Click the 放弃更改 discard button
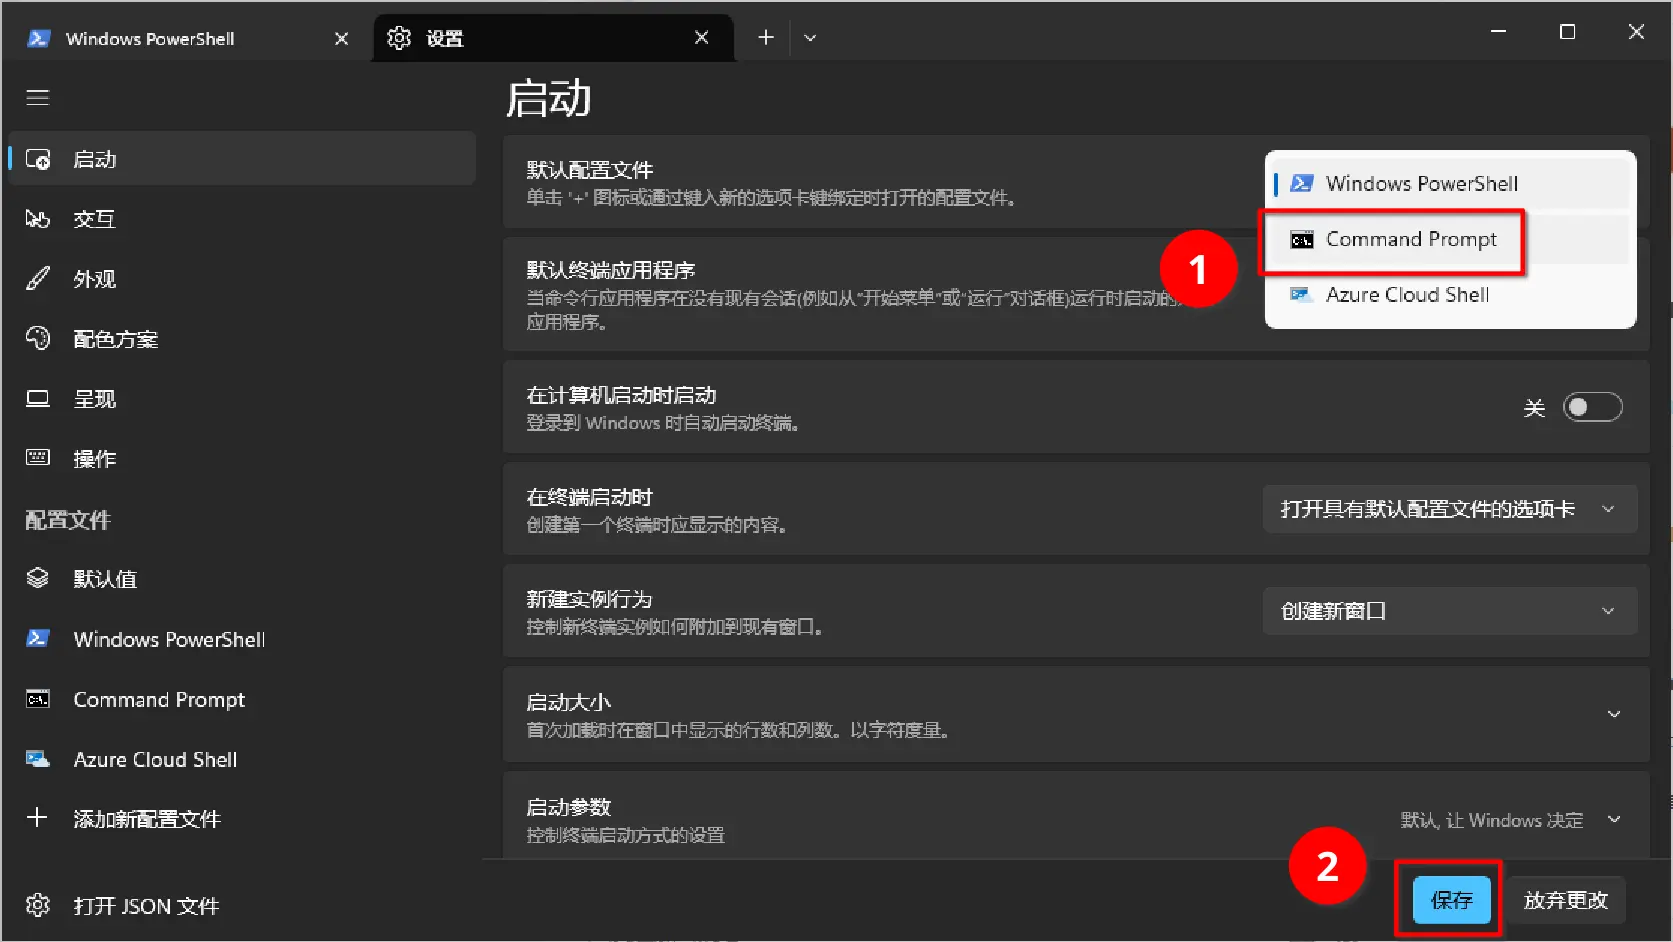The height and width of the screenshot is (942, 1673). pos(1566,900)
